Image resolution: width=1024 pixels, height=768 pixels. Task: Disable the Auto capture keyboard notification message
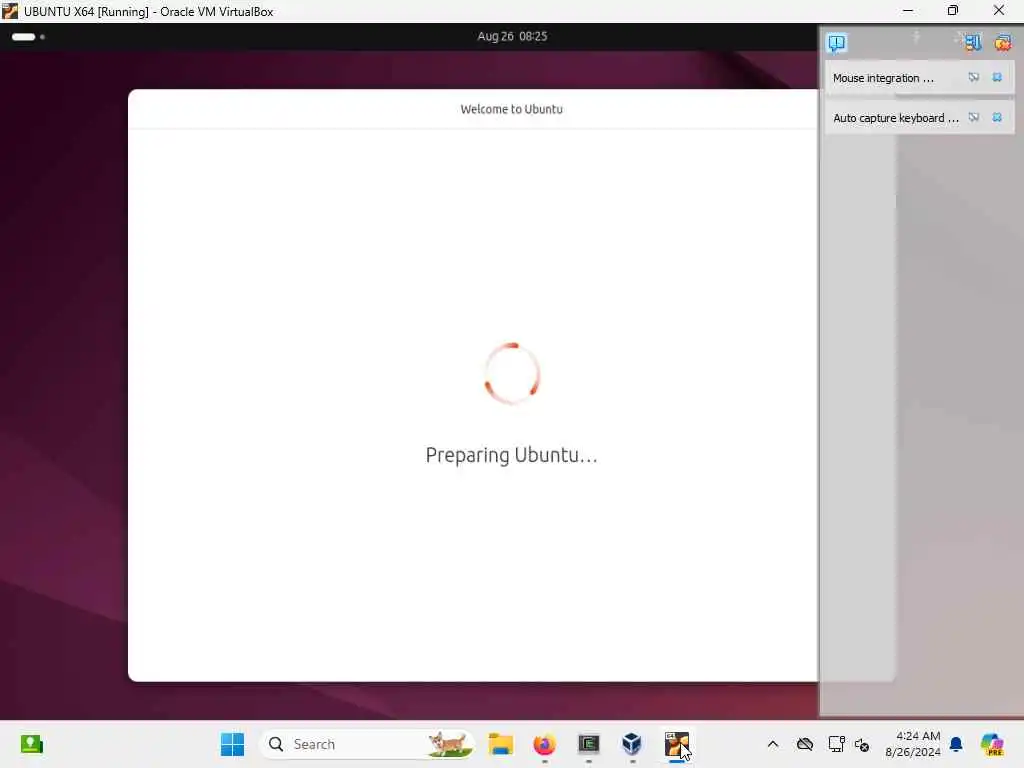point(974,118)
